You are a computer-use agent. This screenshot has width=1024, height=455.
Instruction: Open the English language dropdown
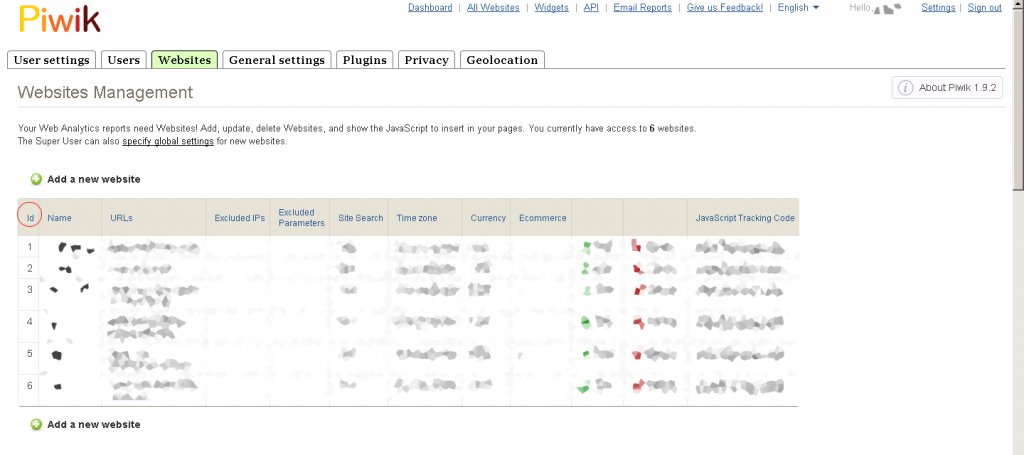798,8
